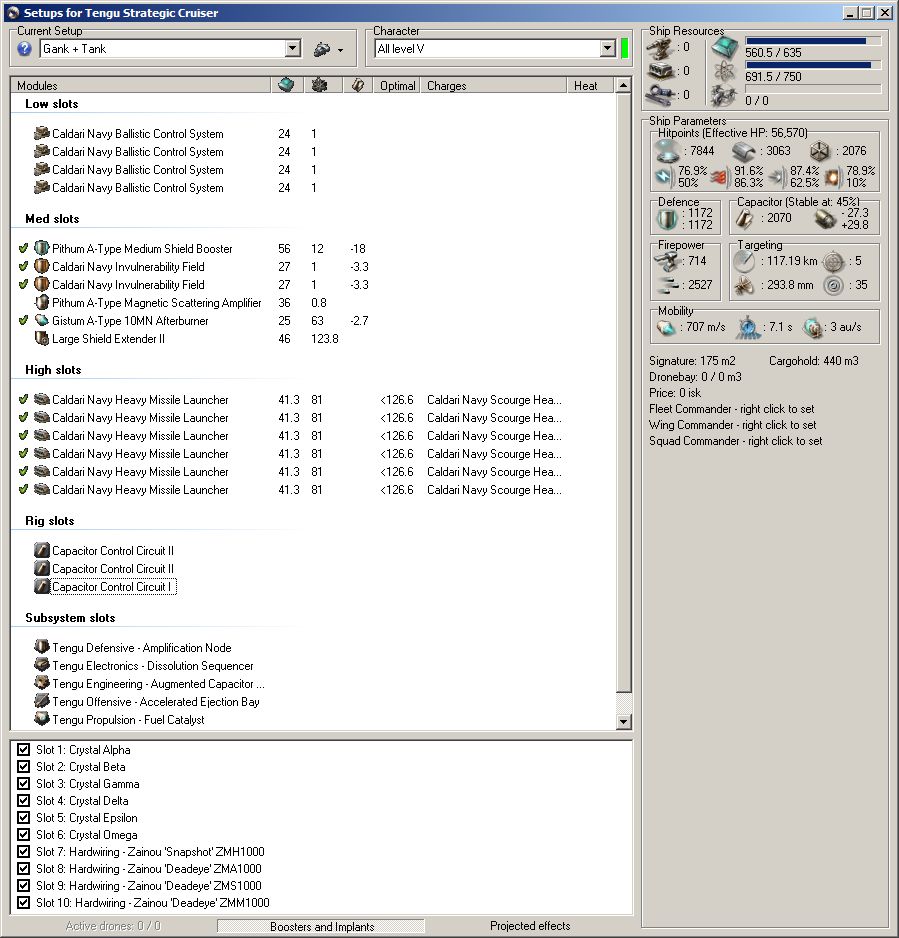
Task: Click the align time icon showing 7.1 s
Action: pyautogui.click(x=748, y=328)
